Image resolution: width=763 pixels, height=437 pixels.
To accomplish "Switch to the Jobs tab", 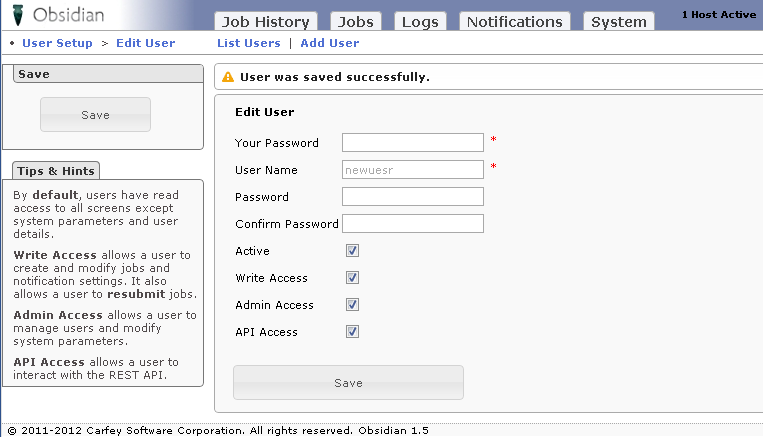I will point(356,22).
